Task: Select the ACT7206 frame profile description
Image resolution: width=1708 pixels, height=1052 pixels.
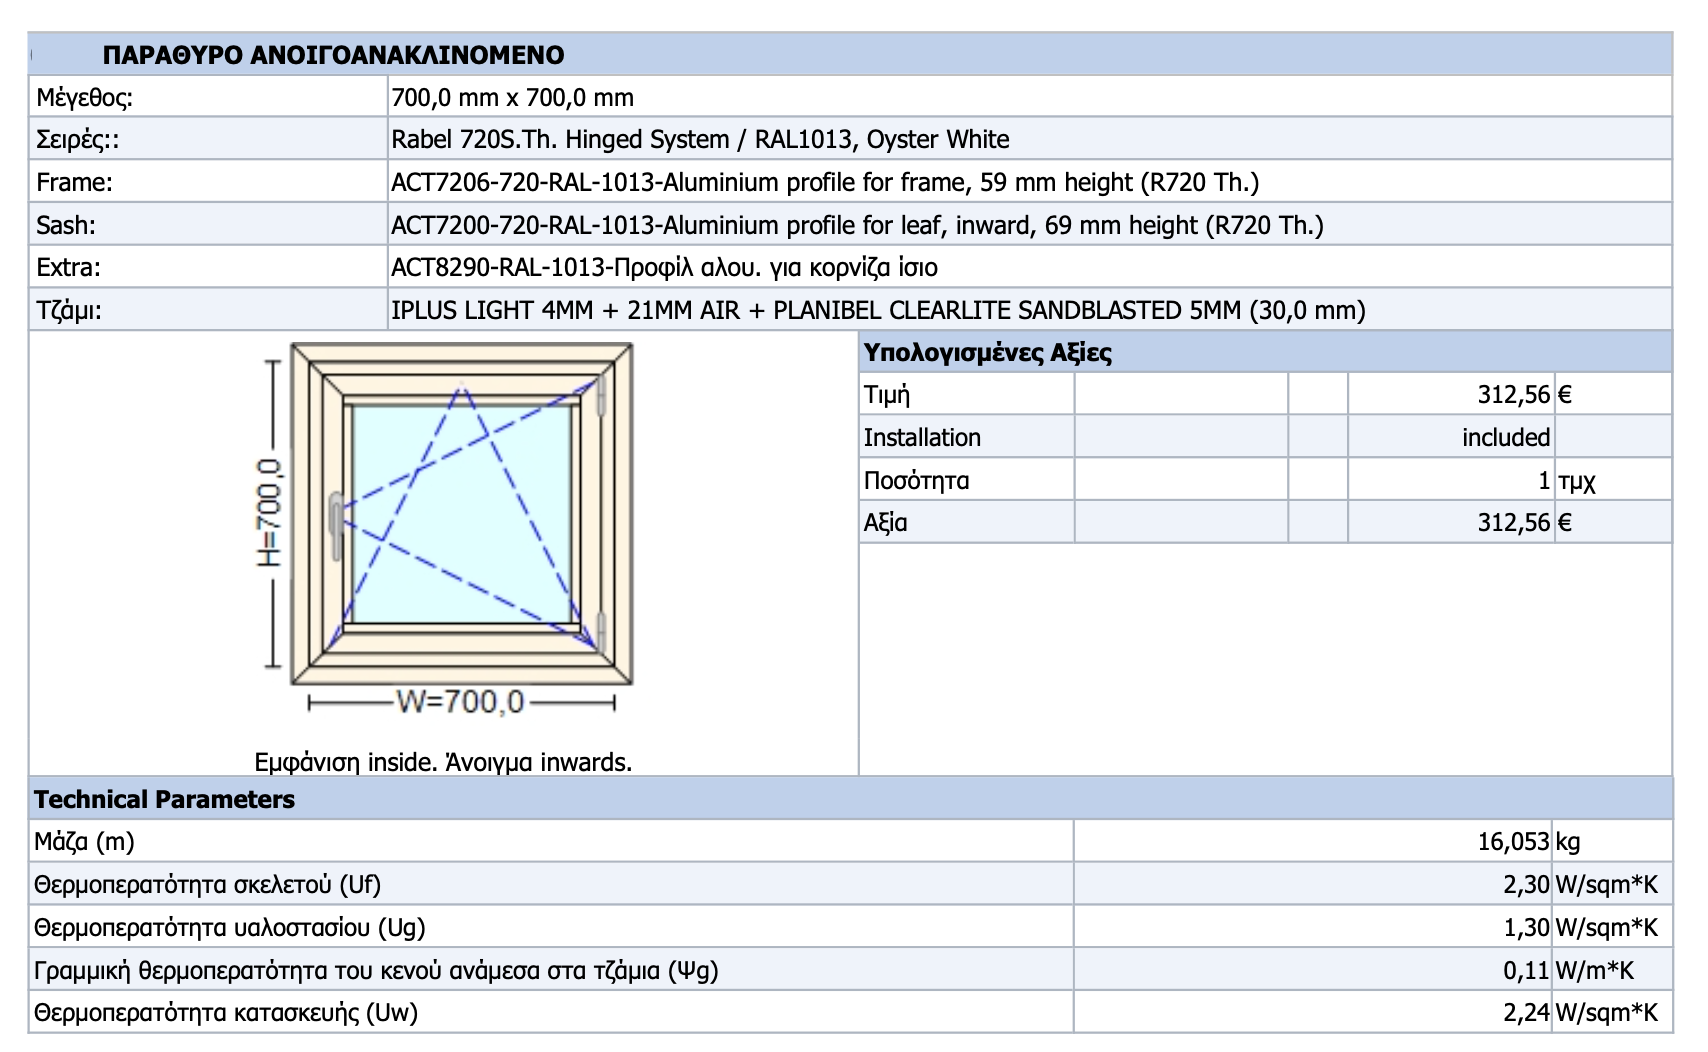Action: 825,182
